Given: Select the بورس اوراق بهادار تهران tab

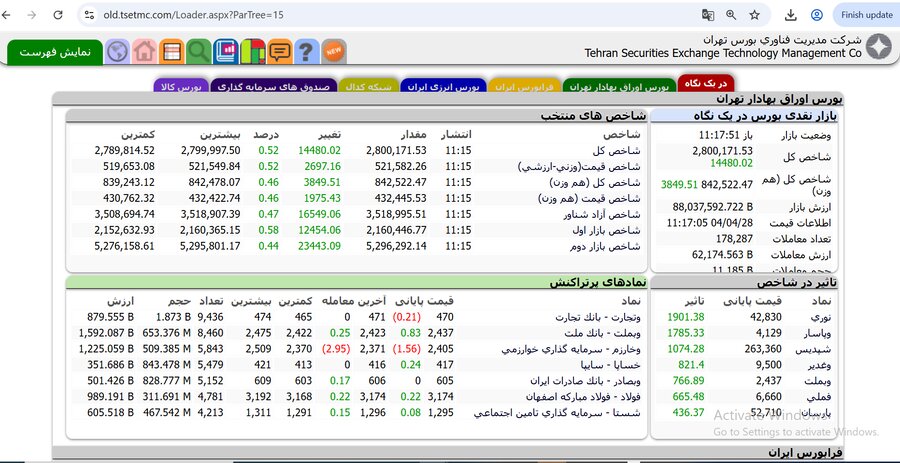Looking at the screenshot, I should pyautogui.click(x=619, y=86).
